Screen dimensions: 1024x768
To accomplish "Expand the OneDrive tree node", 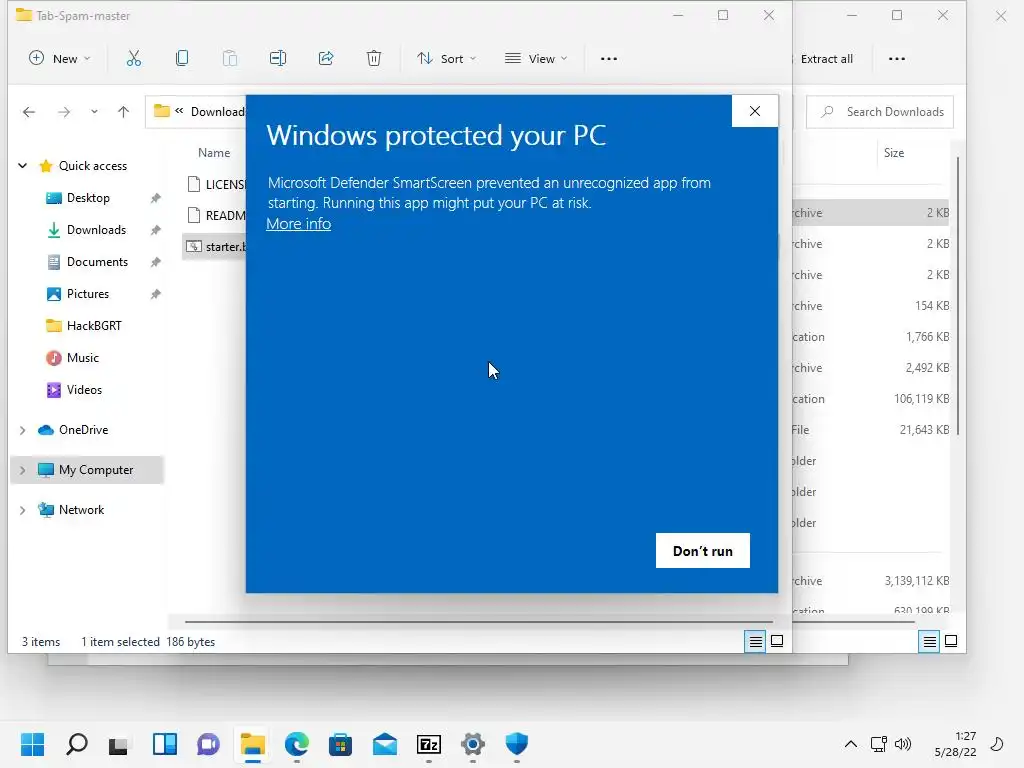I will coord(22,430).
